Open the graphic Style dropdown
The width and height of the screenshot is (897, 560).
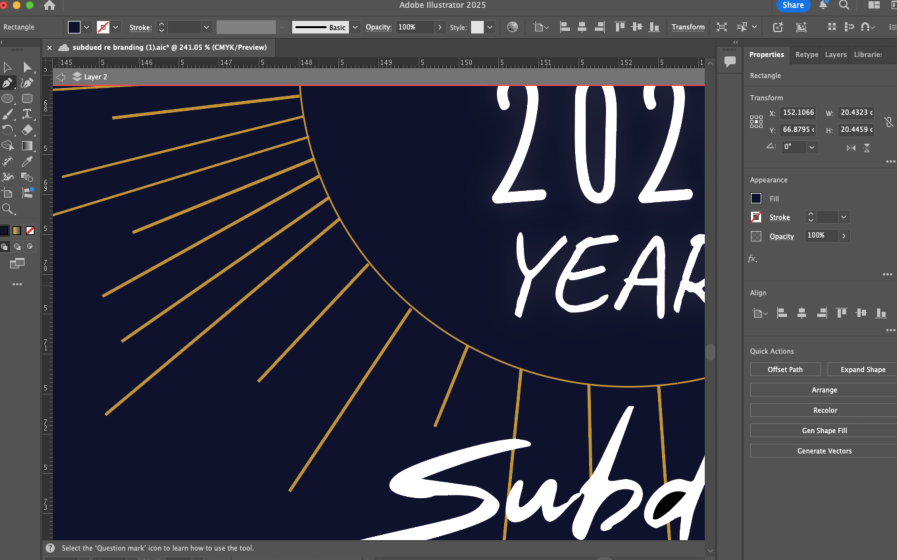[490, 27]
